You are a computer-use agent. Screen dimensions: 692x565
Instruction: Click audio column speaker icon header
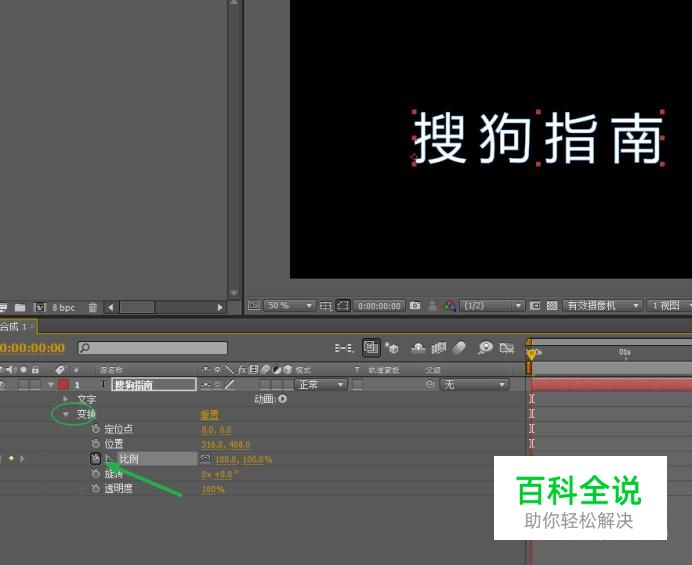click(x=11, y=369)
